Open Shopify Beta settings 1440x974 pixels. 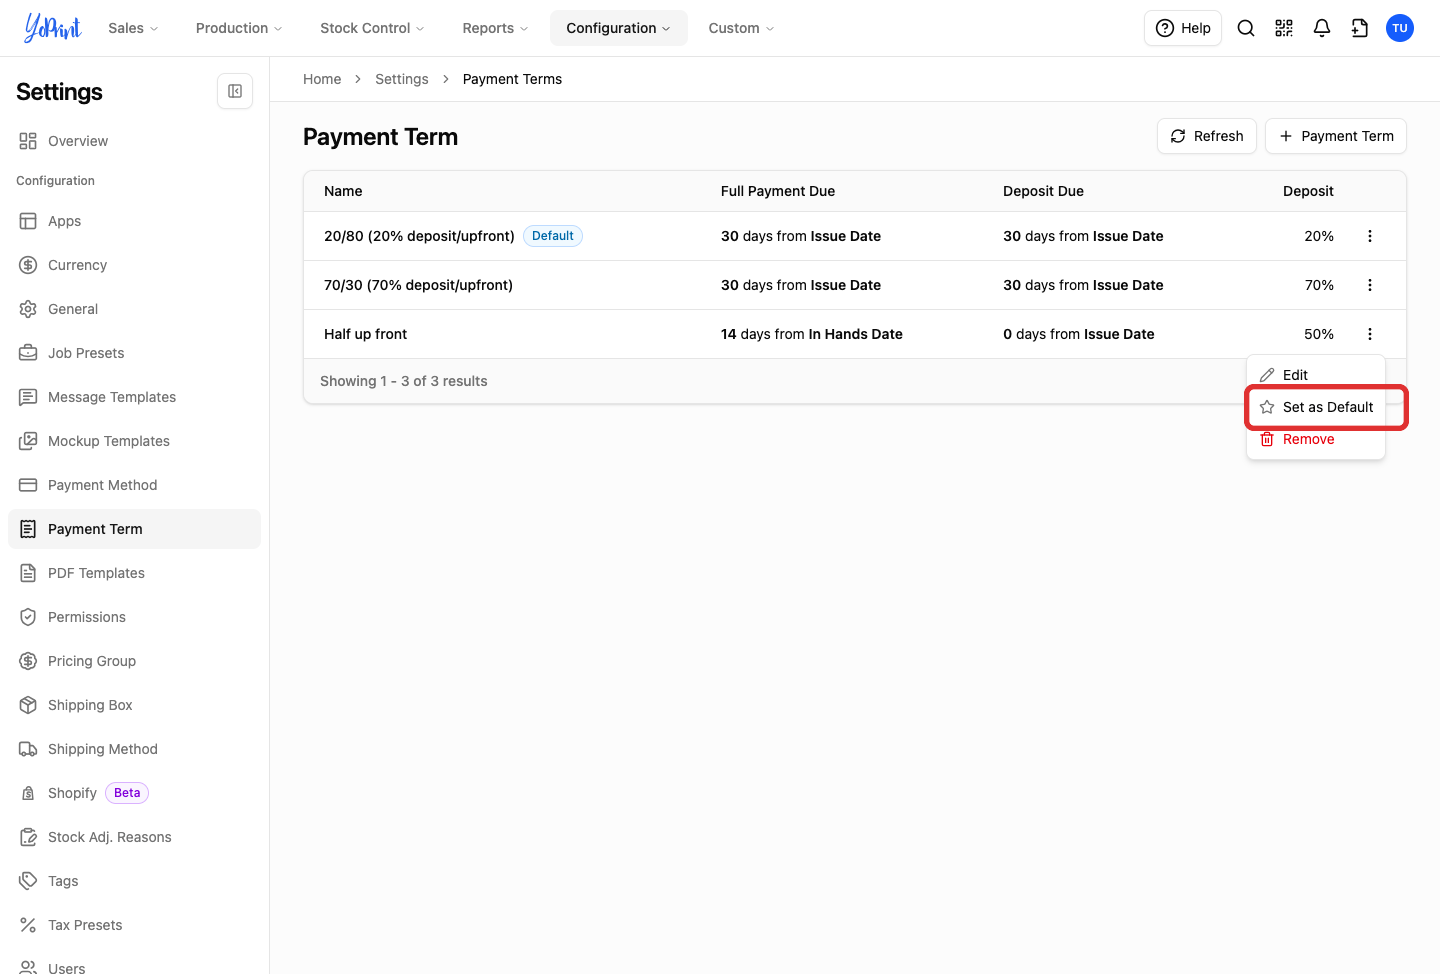click(x=134, y=793)
